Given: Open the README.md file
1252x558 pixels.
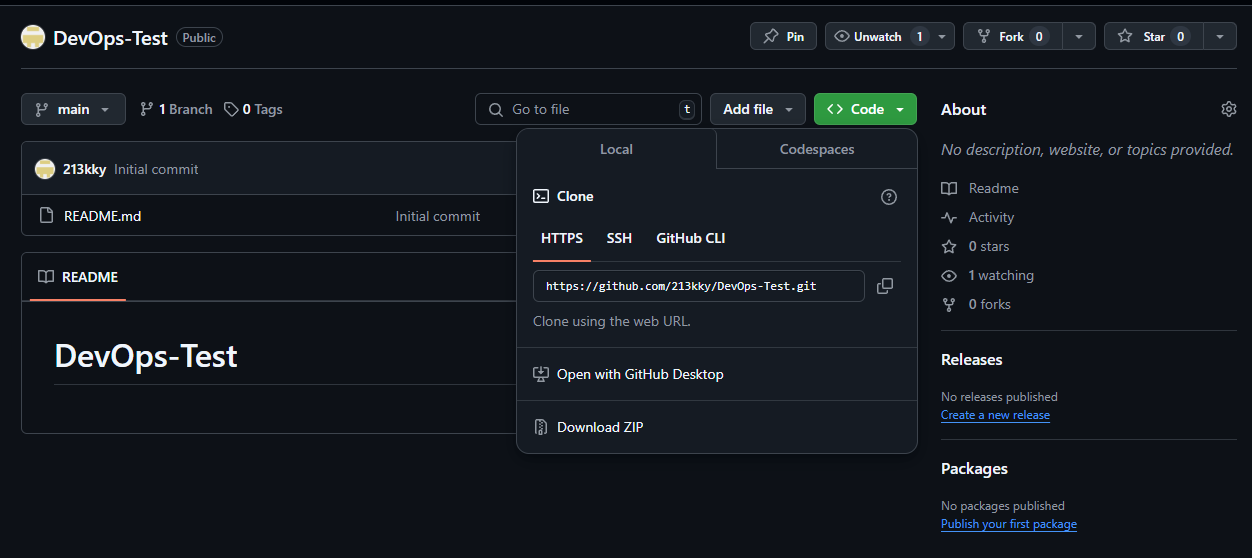Looking at the screenshot, I should point(102,216).
